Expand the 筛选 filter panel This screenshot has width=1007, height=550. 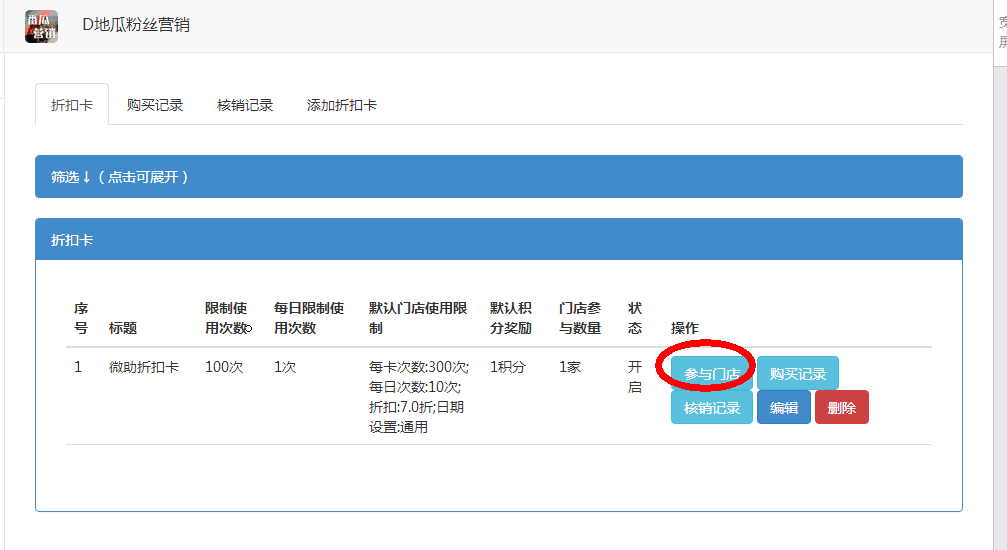pos(498,177)
